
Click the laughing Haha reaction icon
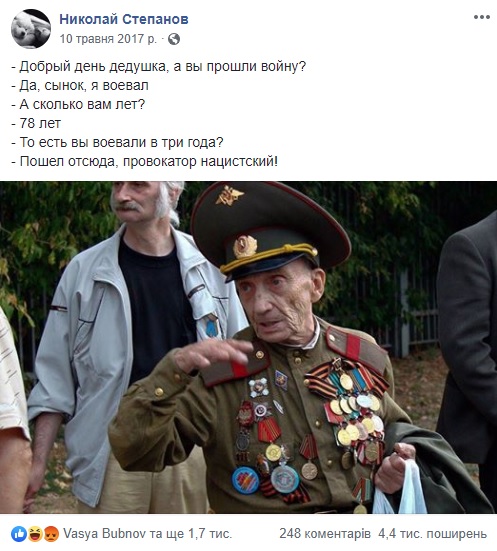point(35,534)
